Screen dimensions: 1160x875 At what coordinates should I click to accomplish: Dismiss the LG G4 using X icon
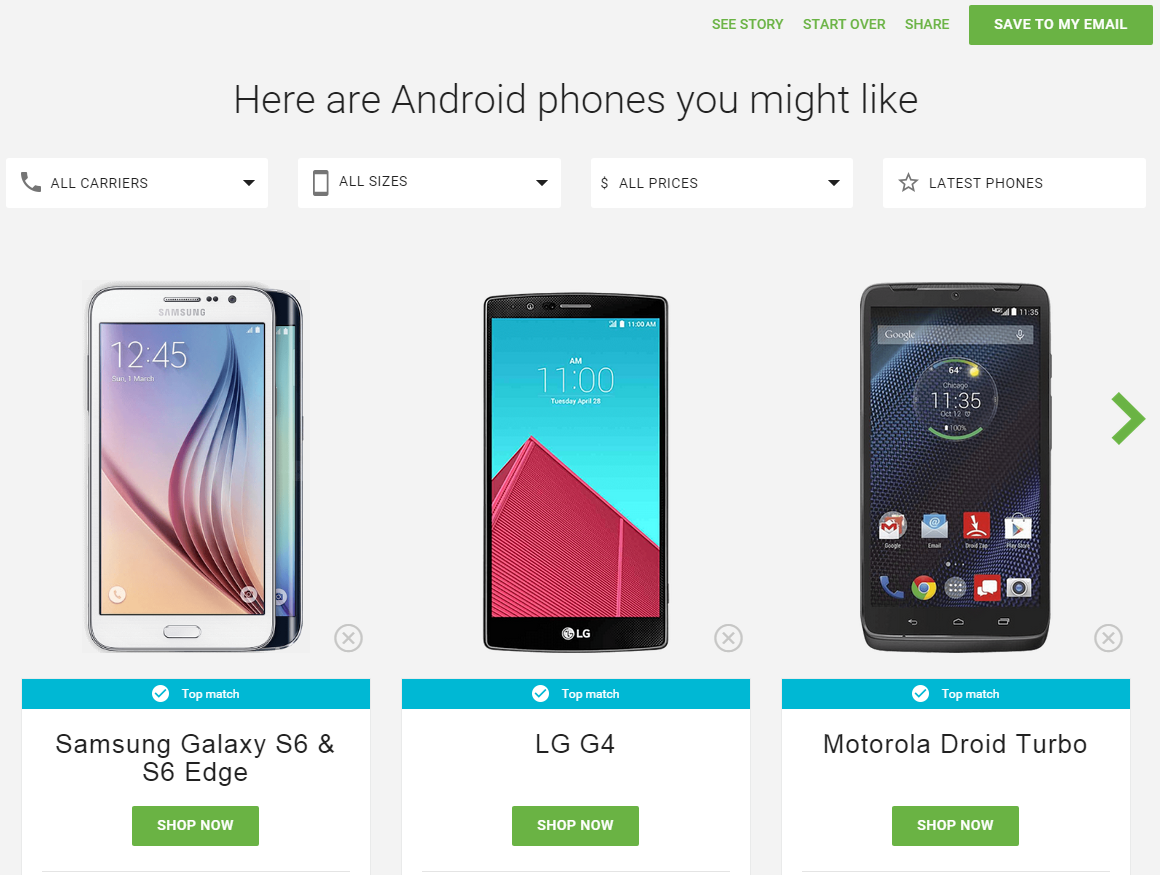point(729,638)
